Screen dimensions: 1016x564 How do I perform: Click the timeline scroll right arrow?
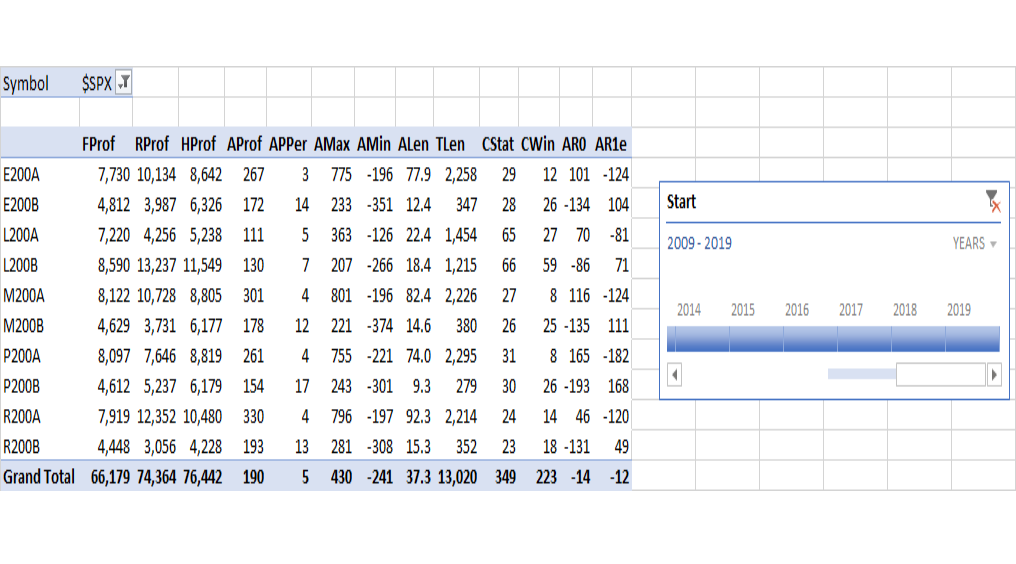pos(994,375)
